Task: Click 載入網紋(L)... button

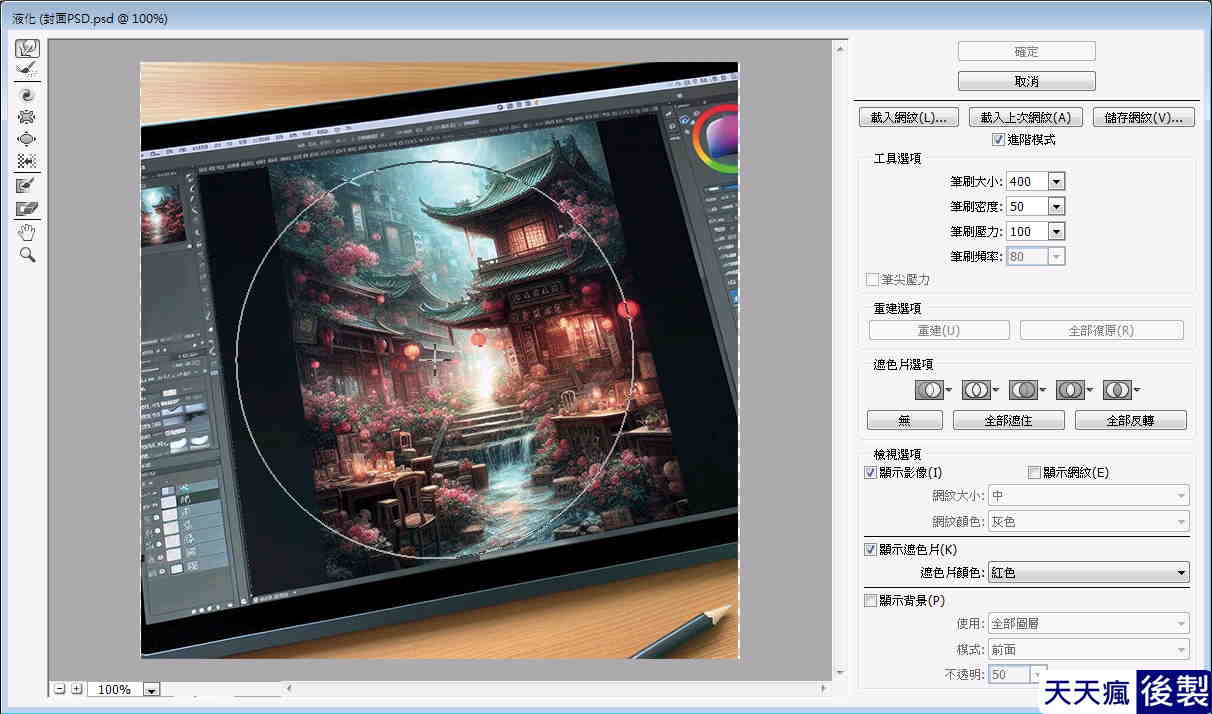Action: 909,117
